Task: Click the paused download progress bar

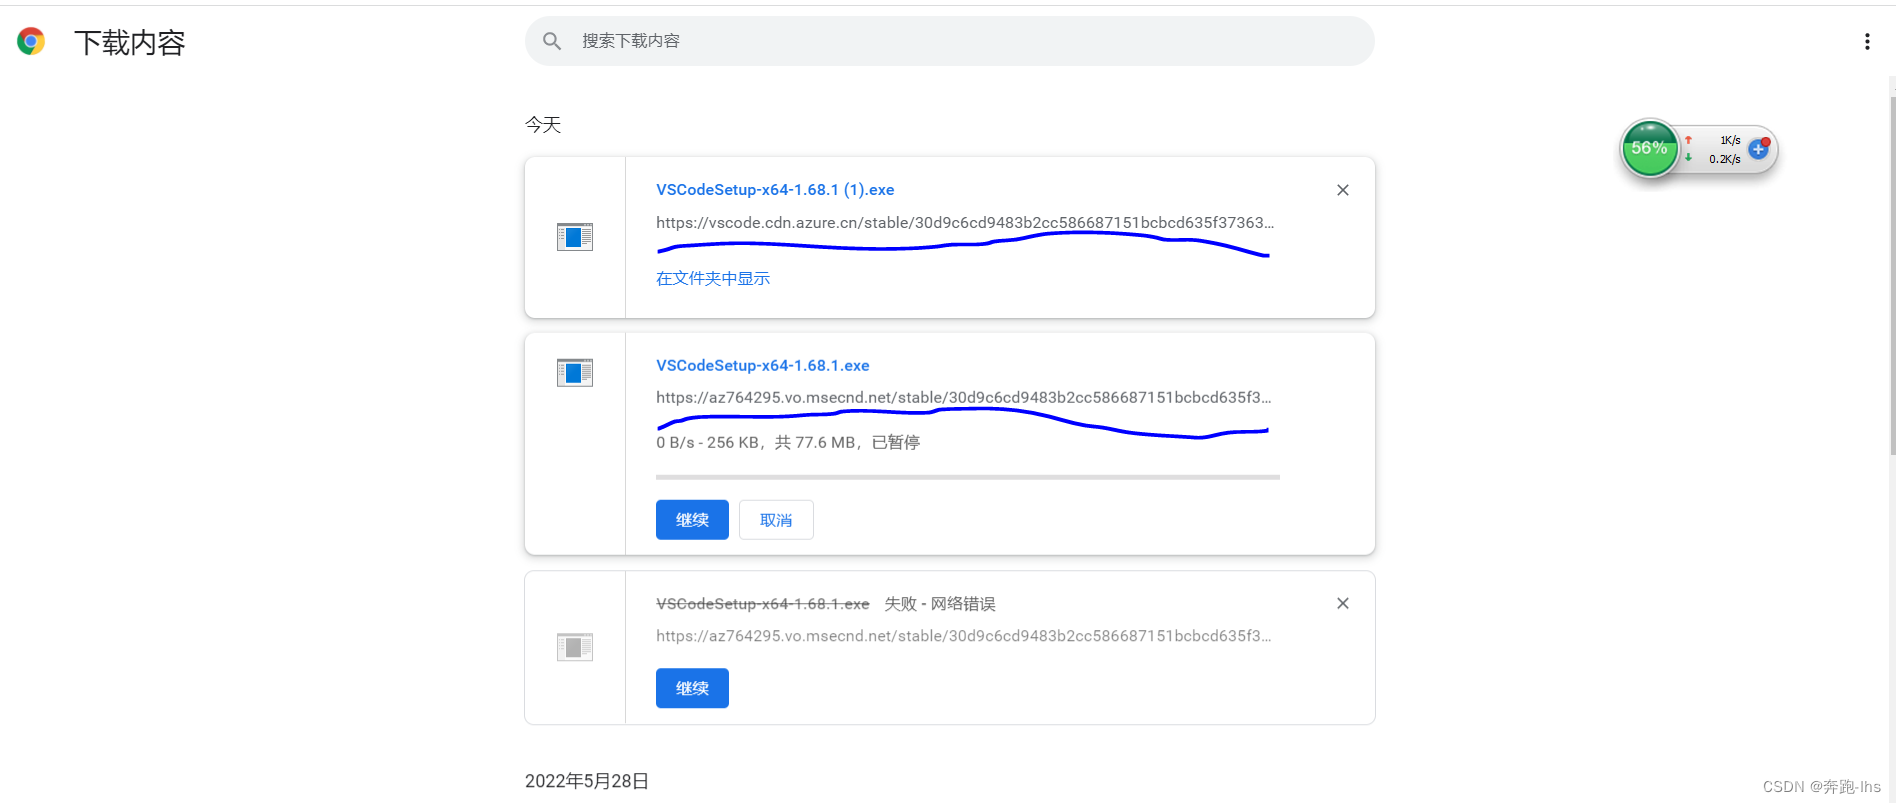Action: pos(968,477)
